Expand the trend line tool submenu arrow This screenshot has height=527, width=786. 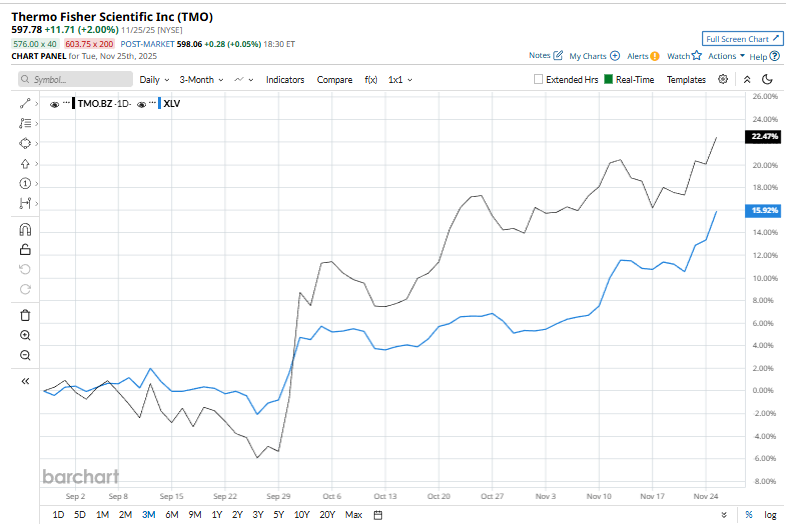tap(37, 104)
